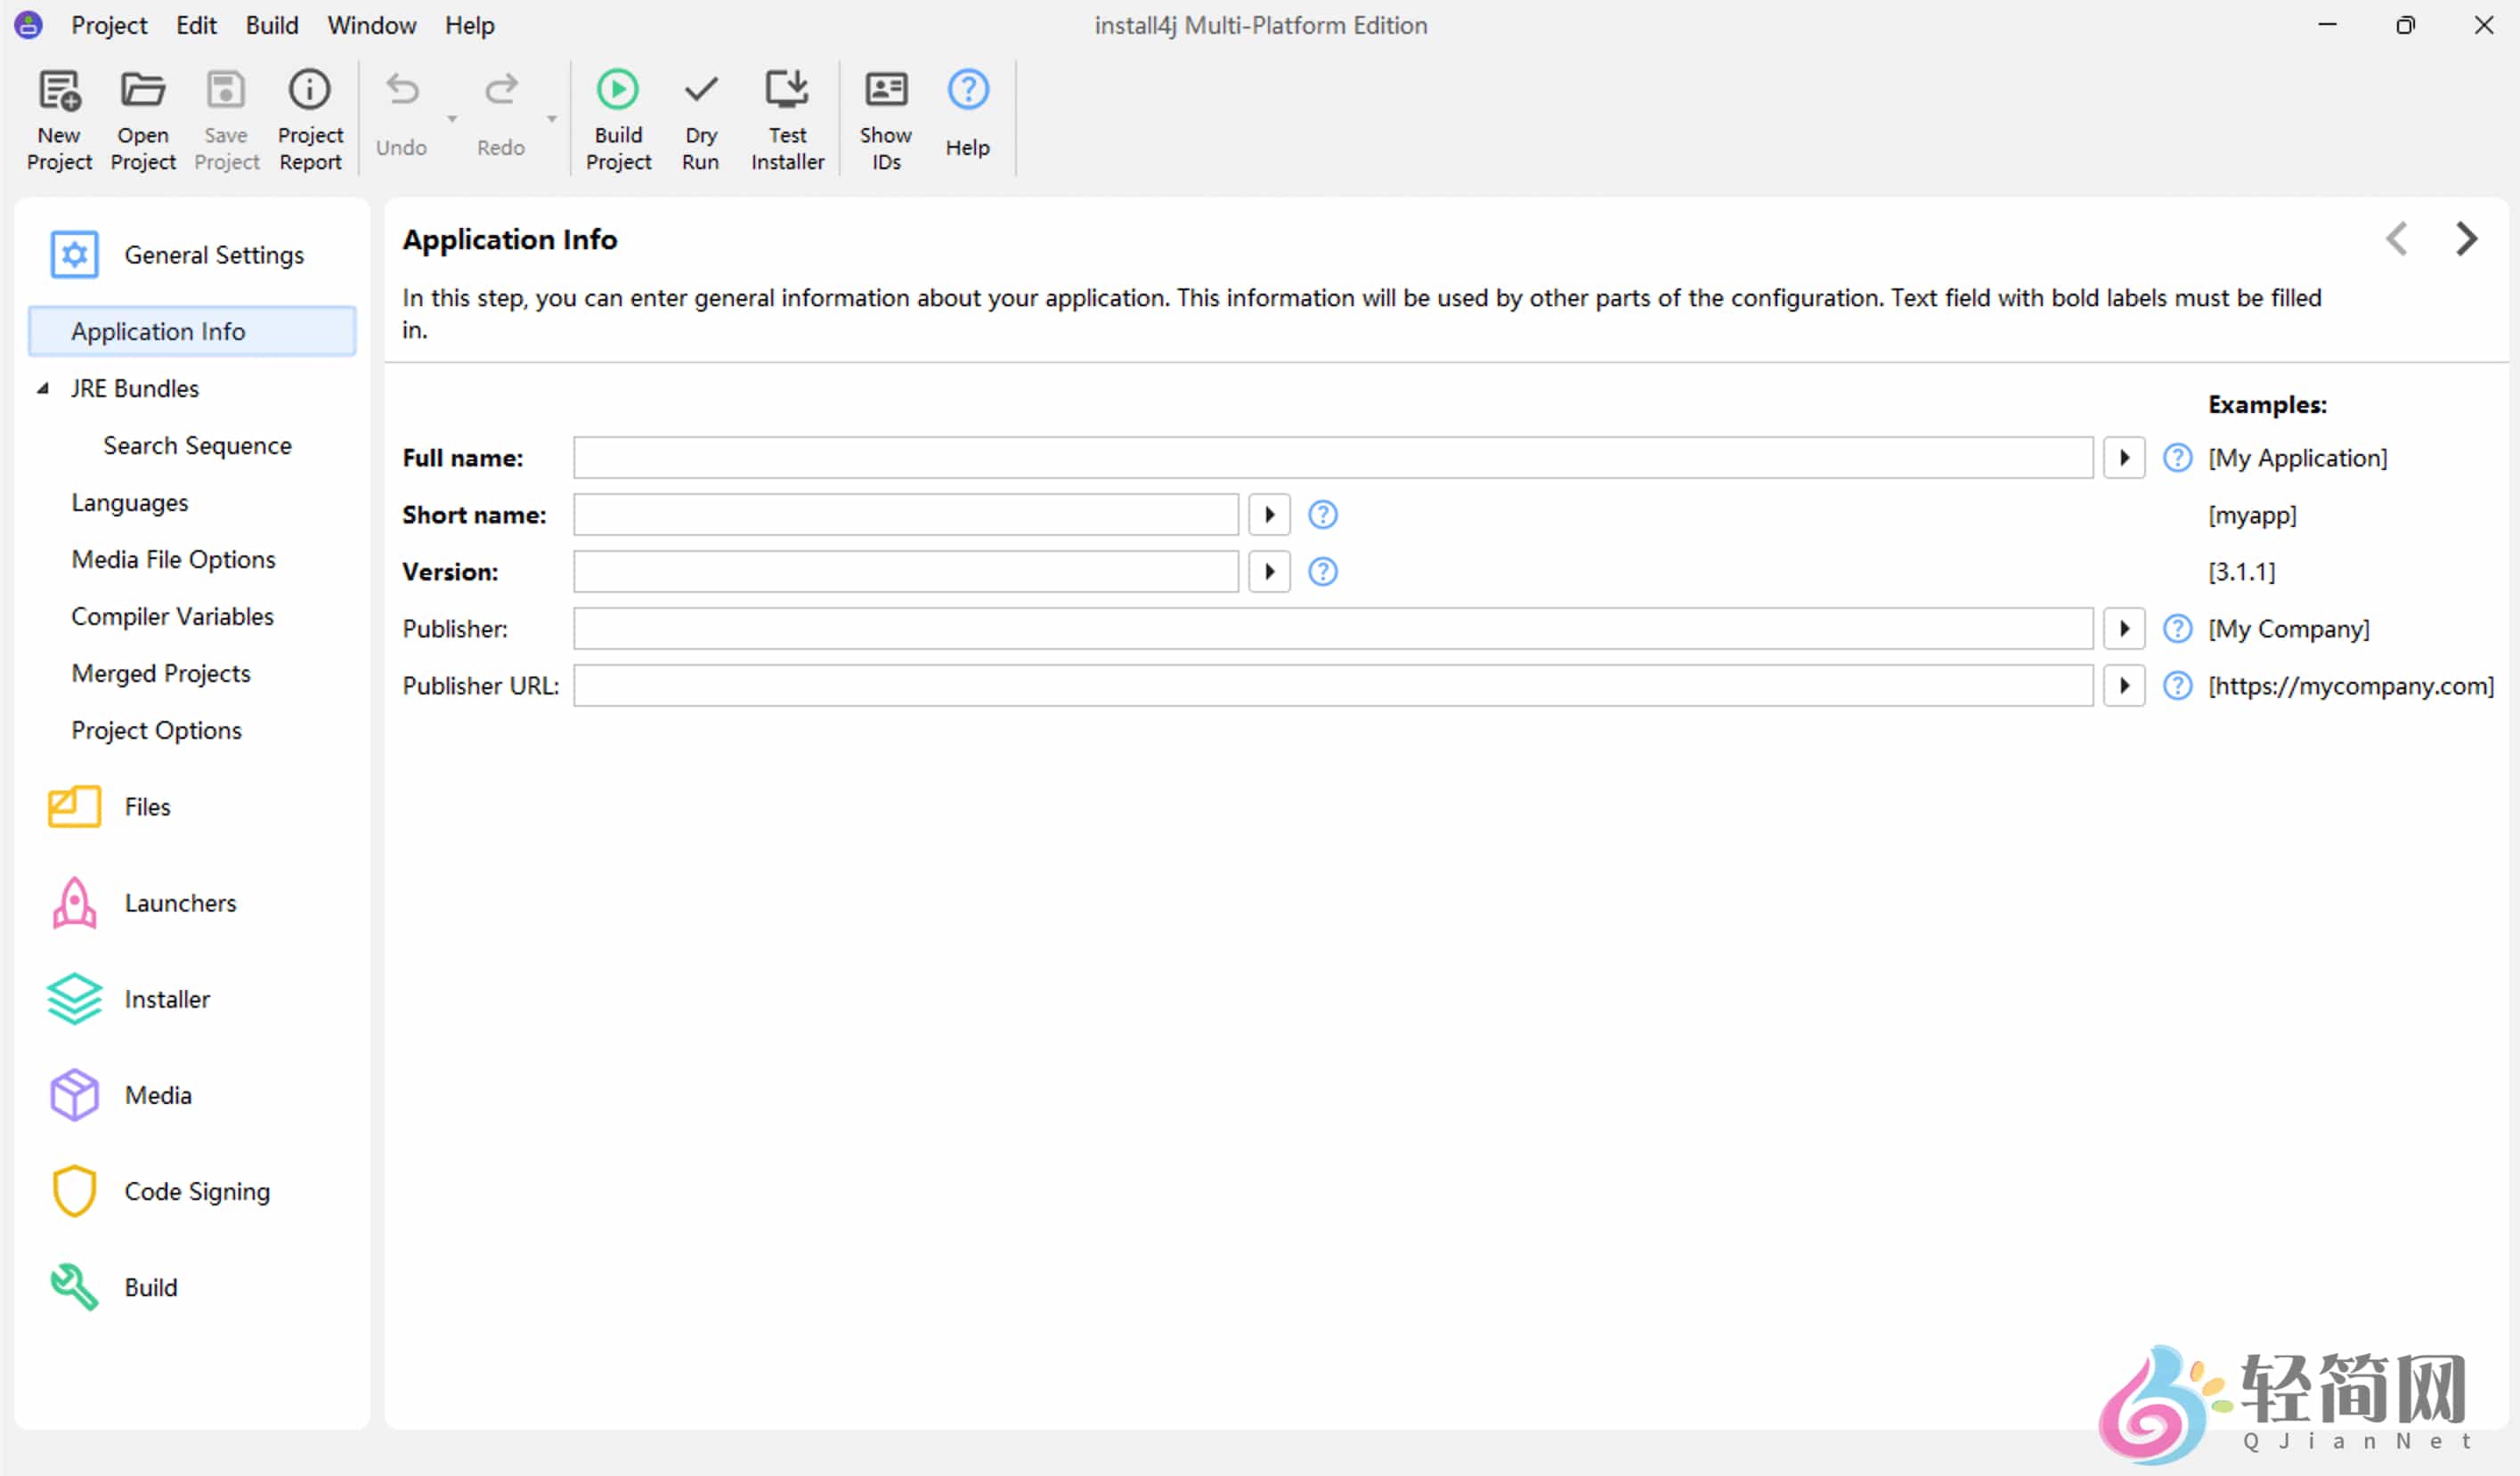2520x1476 pixels.
Task: Focus the Publisher URL text field
Action: (x=1333, y=686)
